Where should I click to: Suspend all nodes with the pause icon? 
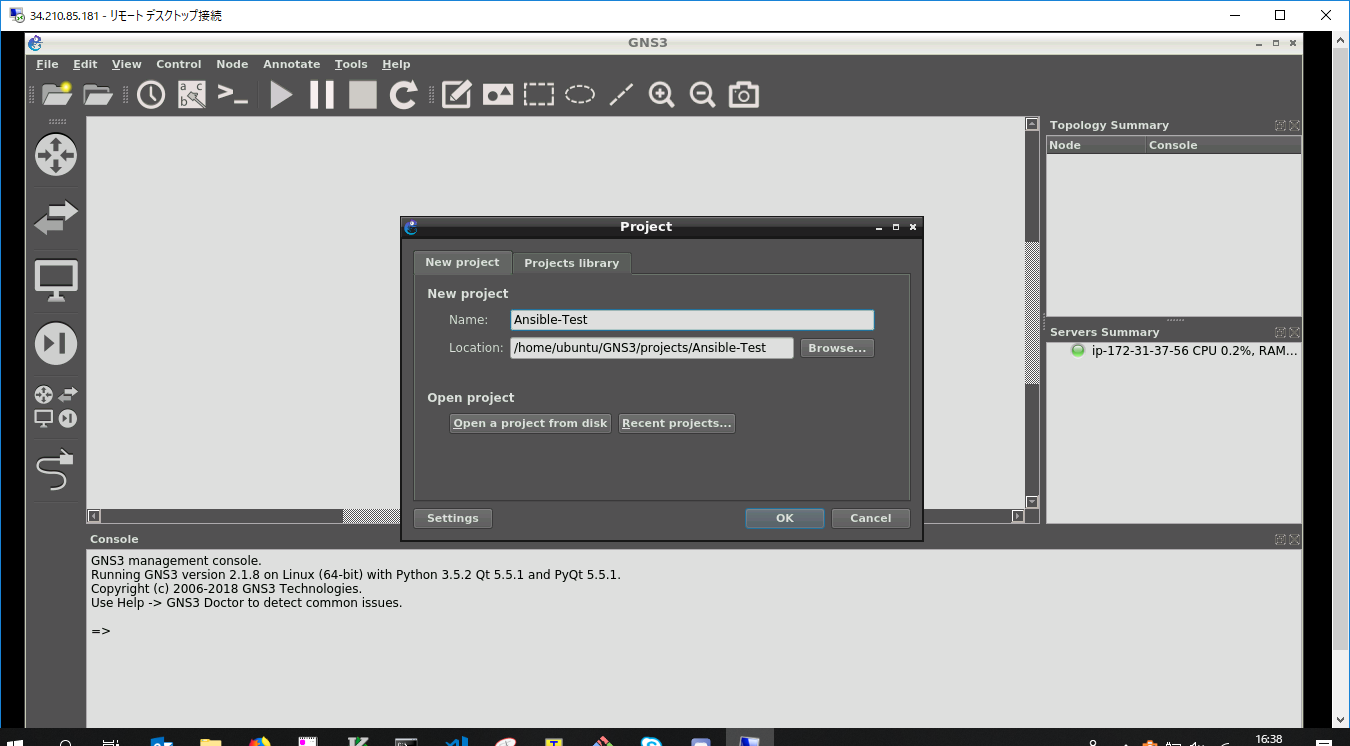[322, 94]
